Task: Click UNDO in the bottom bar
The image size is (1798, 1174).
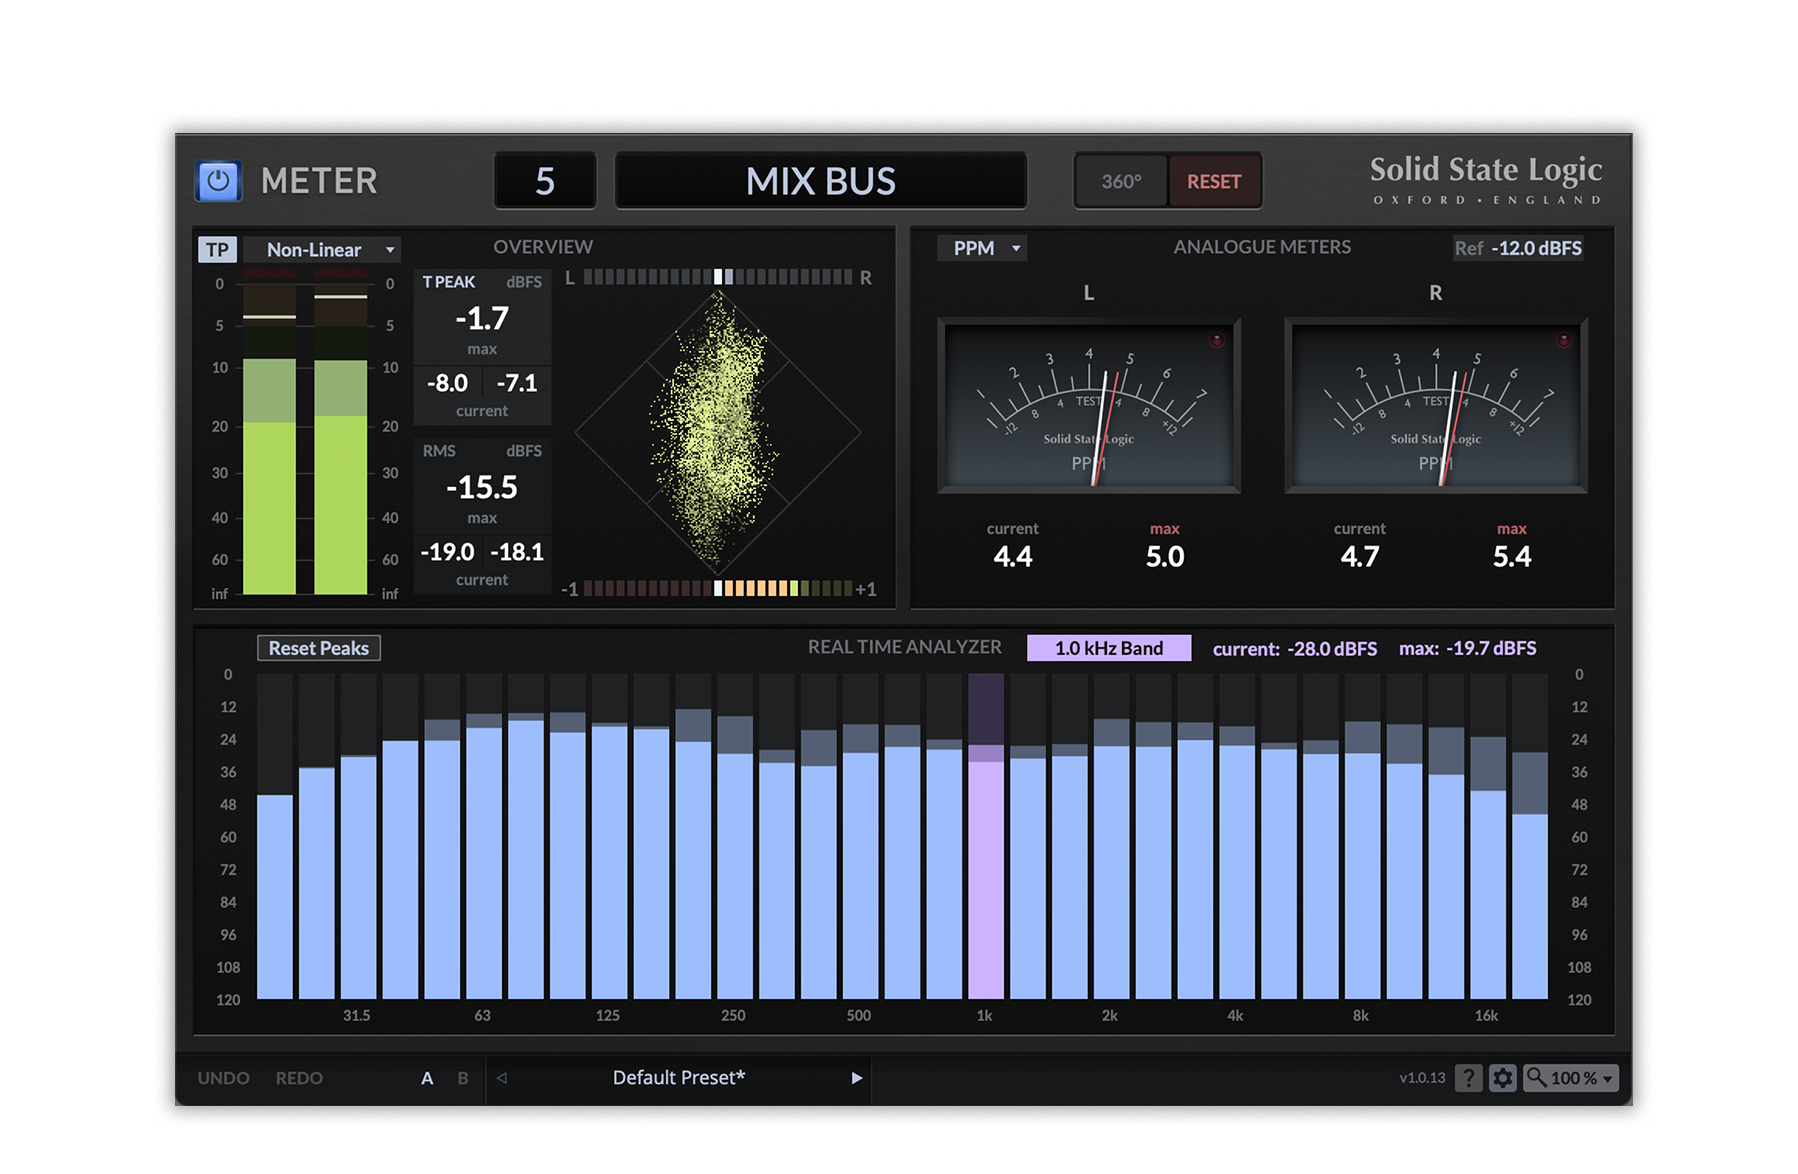Action: (223, 1078)
